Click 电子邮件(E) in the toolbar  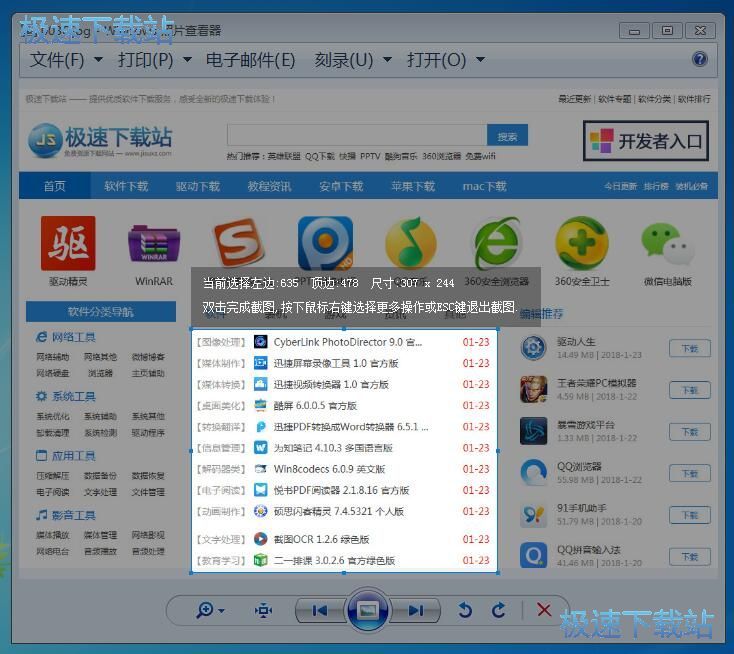coord(250,60)
